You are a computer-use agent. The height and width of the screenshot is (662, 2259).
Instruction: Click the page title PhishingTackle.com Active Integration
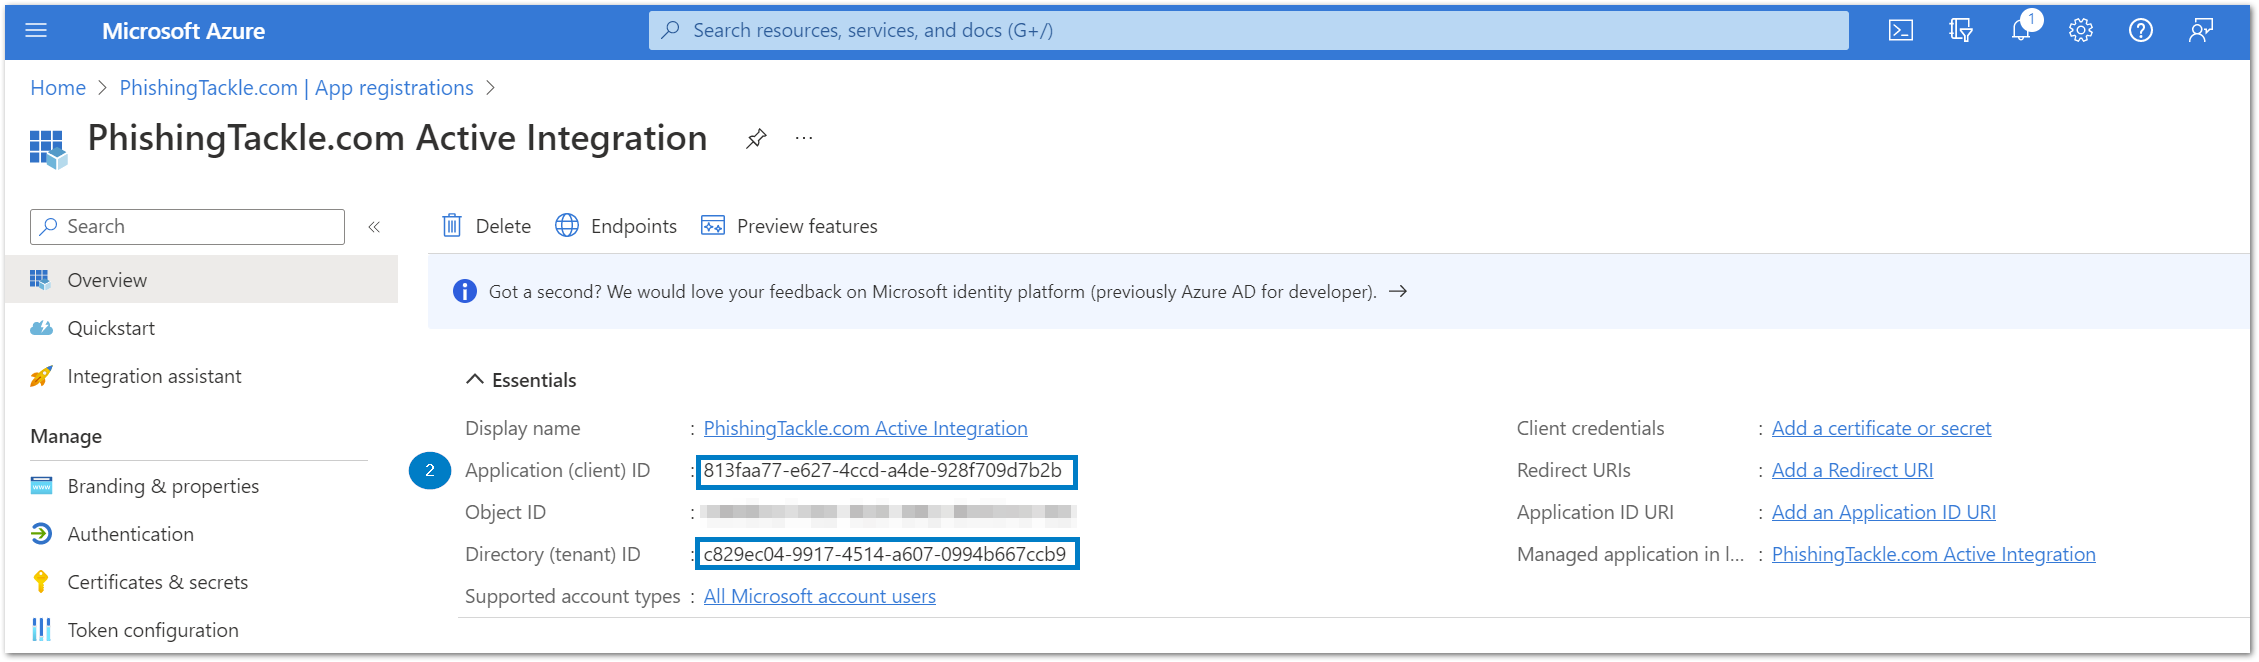click(x=397, y=138)
